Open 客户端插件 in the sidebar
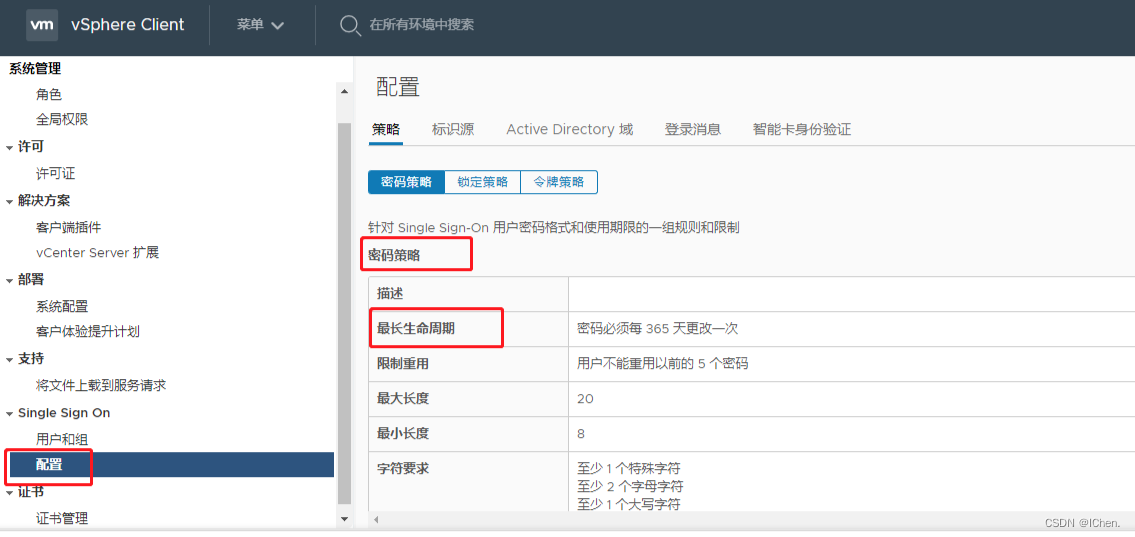The image size is (1135, 537). (69, 227)
